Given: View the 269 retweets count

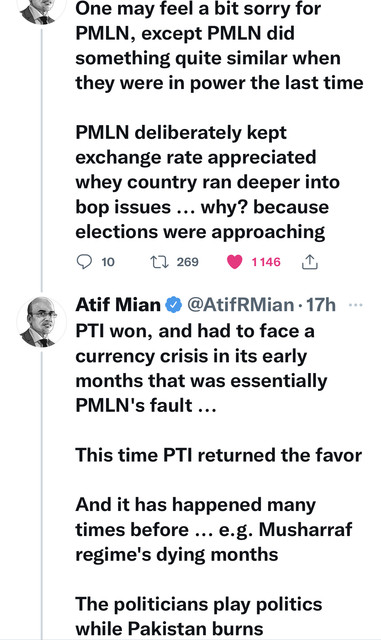Looking at the screenshot, I should click(187, 262).
